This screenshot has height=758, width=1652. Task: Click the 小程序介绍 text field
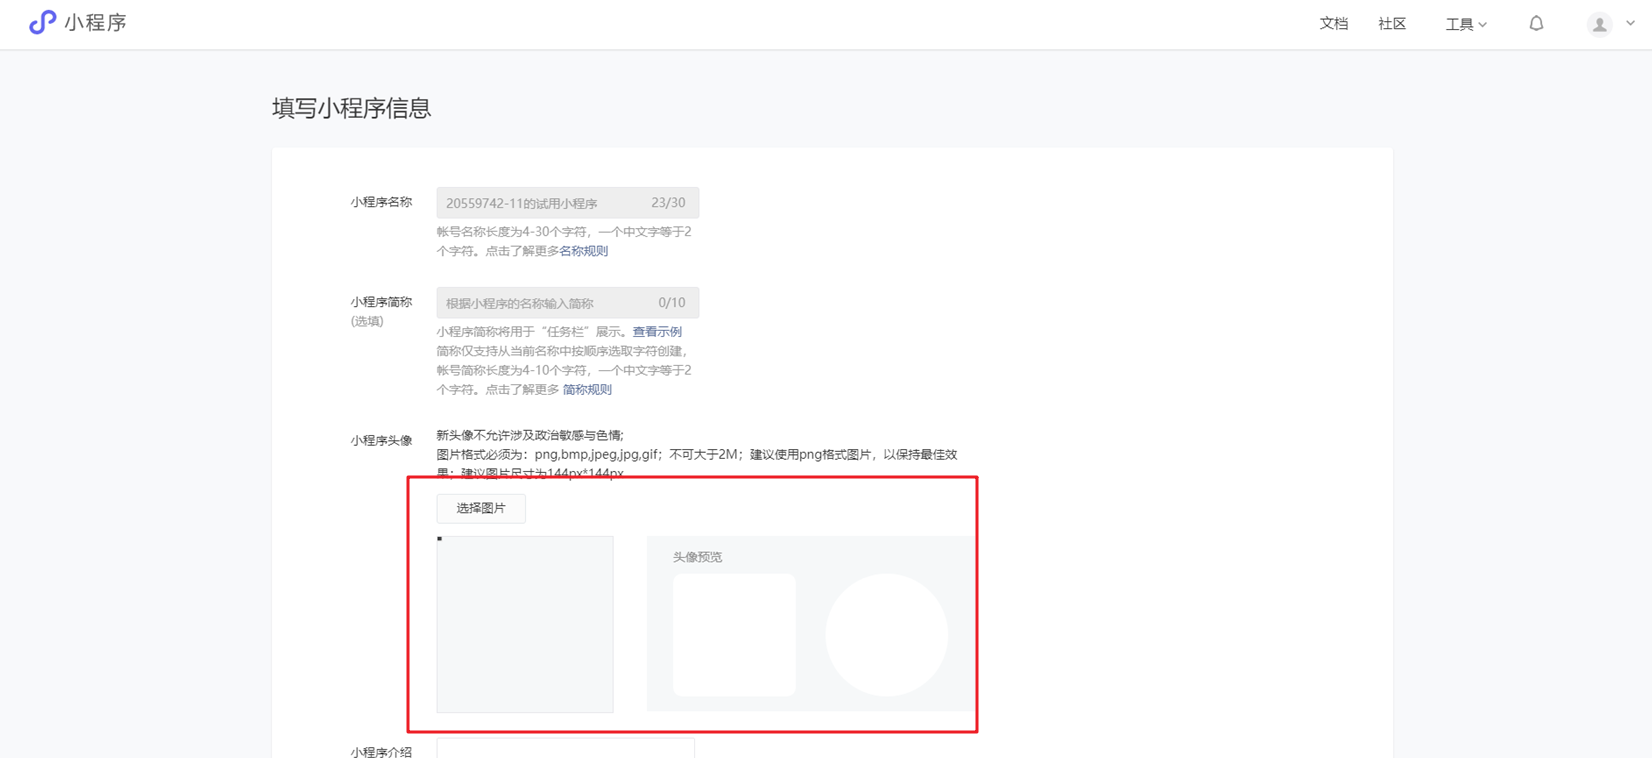click(565, 748)
